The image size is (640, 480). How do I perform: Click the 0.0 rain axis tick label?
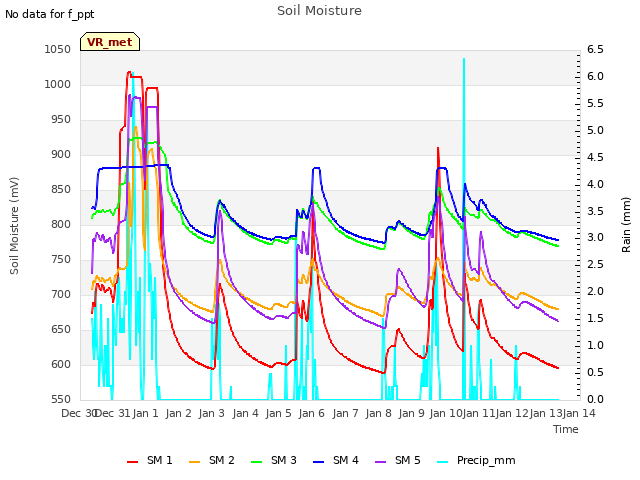(595, 399)
